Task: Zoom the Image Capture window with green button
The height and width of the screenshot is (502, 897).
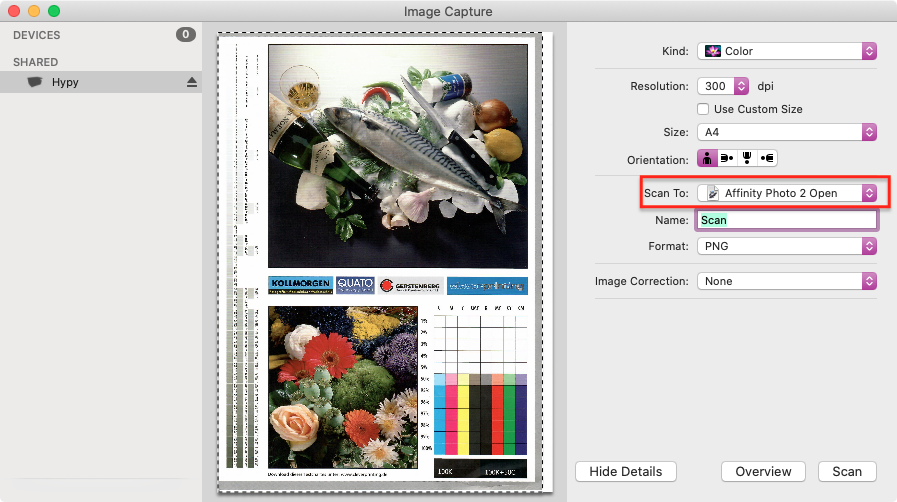Action: point(54,11)
